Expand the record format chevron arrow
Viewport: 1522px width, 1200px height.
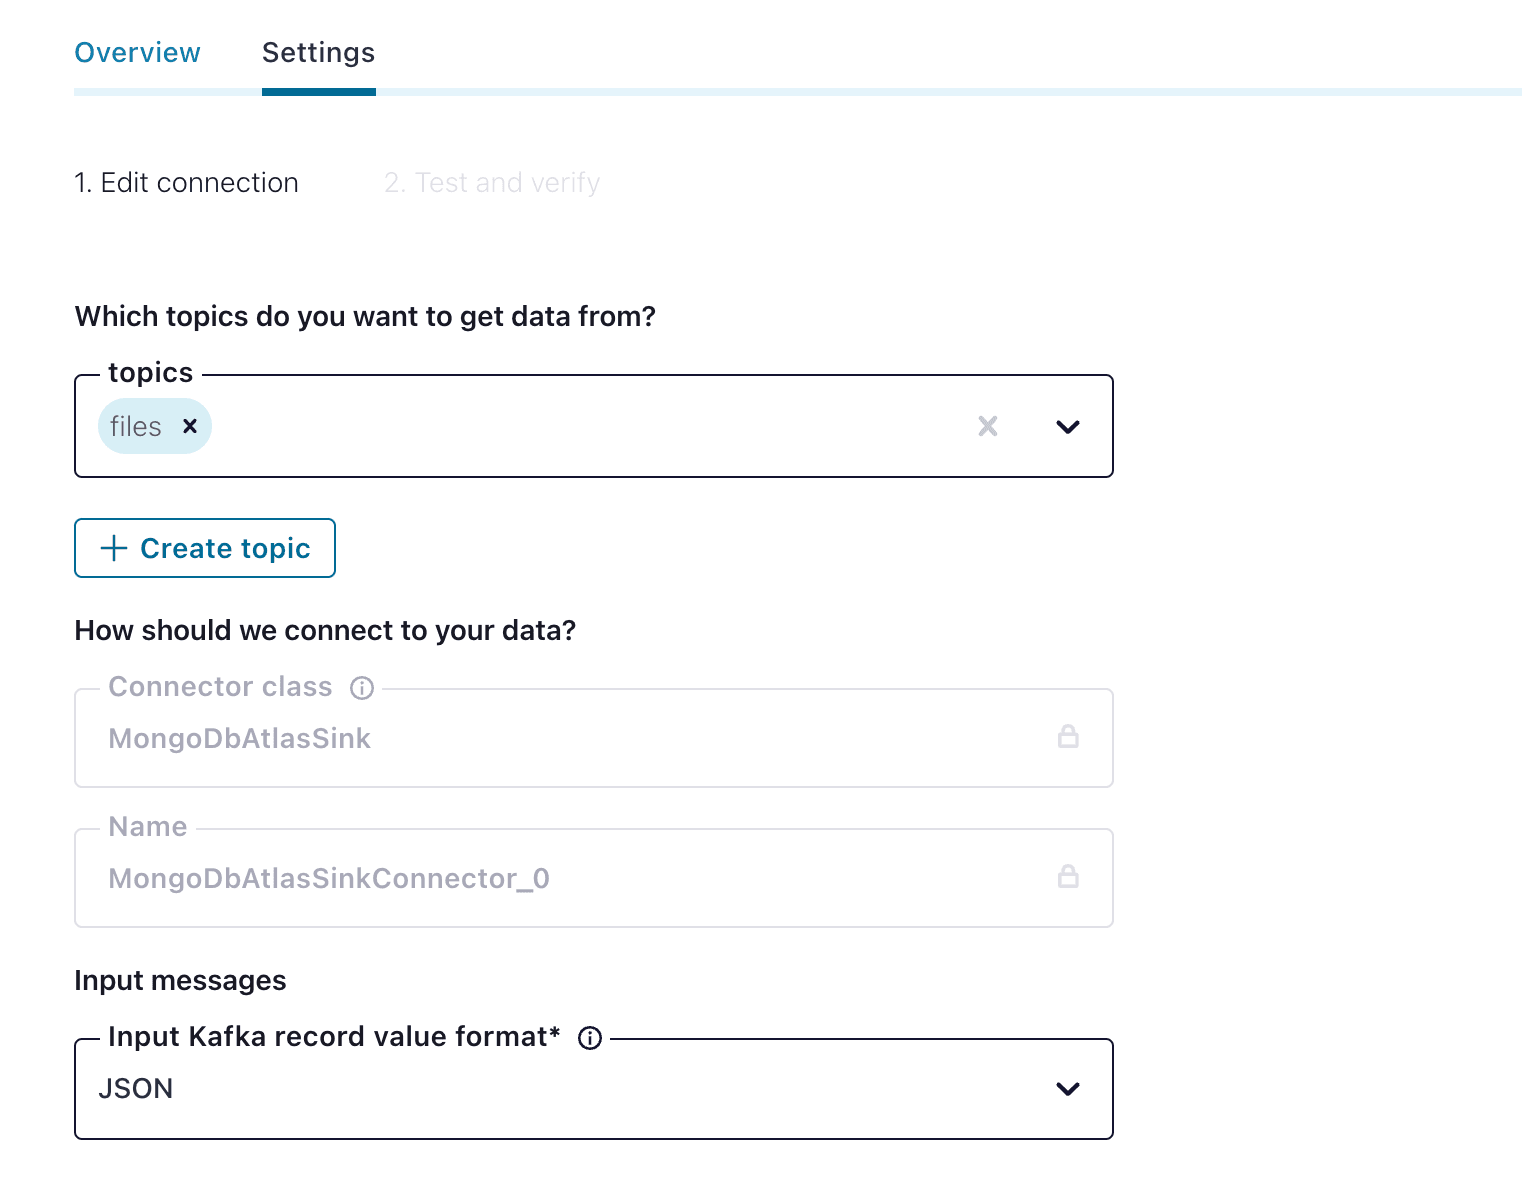coord(1067,1089)
